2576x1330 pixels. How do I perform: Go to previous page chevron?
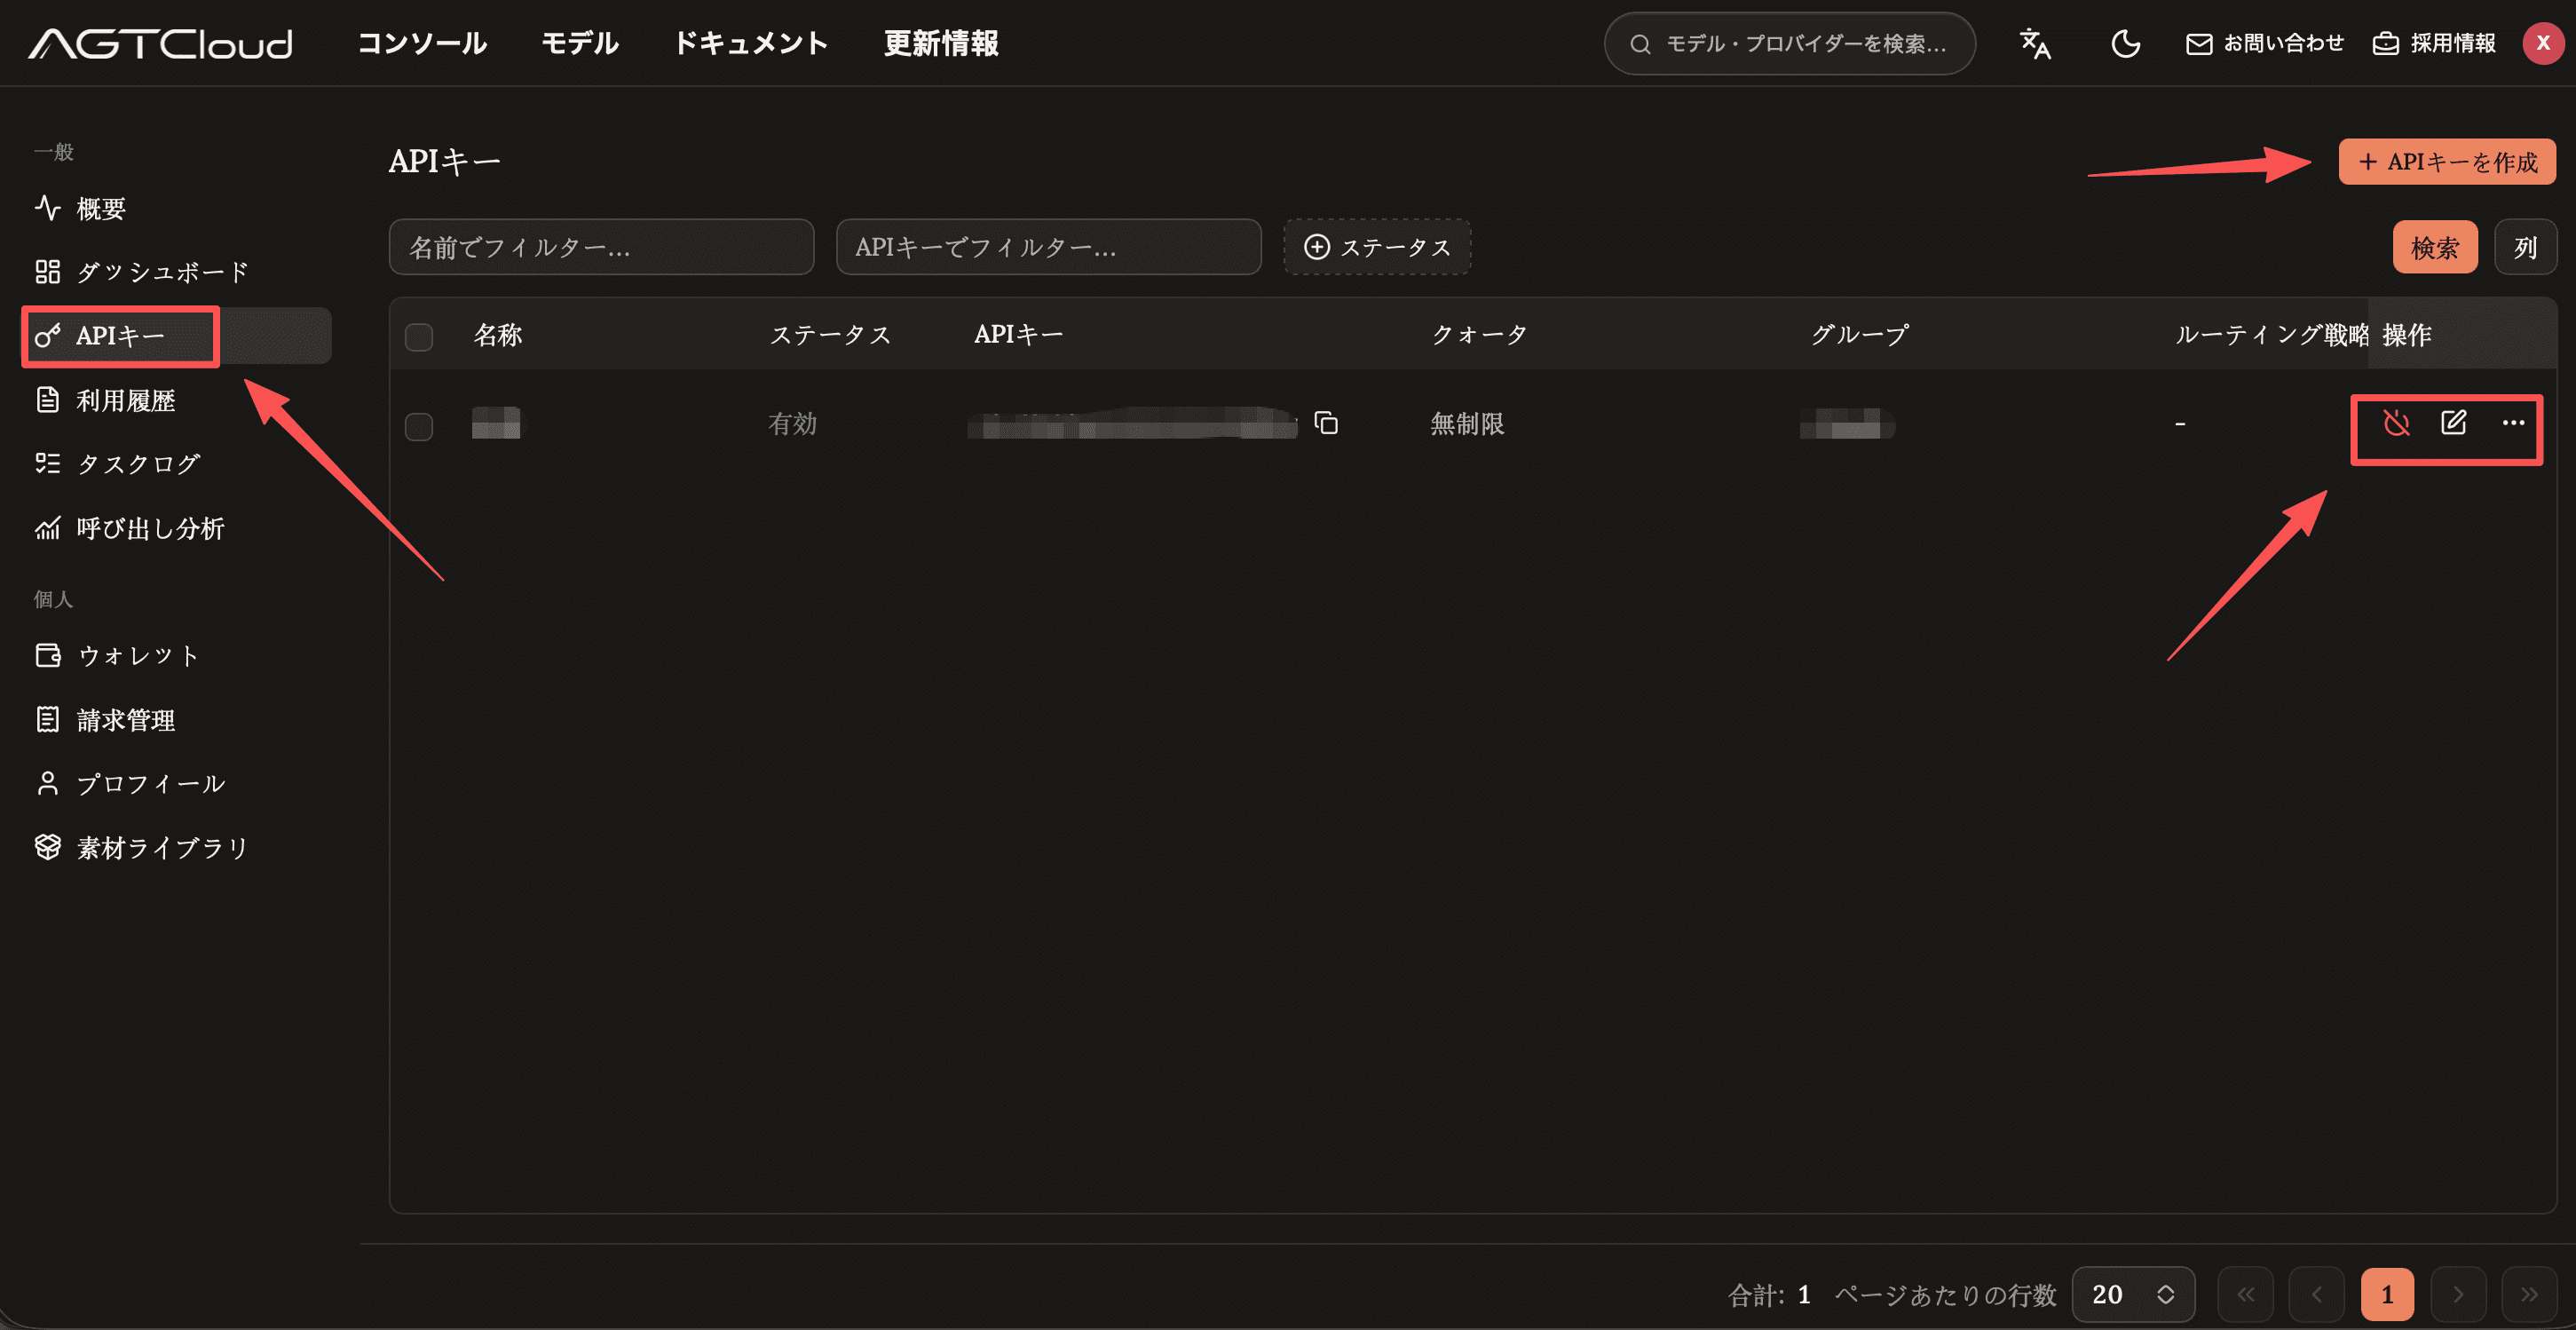pos(2316,1294)
